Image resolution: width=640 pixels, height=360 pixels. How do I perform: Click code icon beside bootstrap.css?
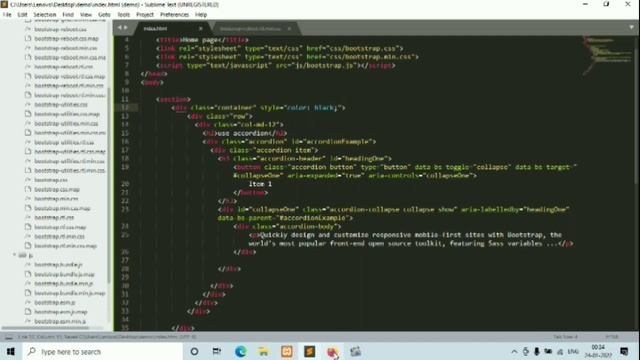point(28,180)
